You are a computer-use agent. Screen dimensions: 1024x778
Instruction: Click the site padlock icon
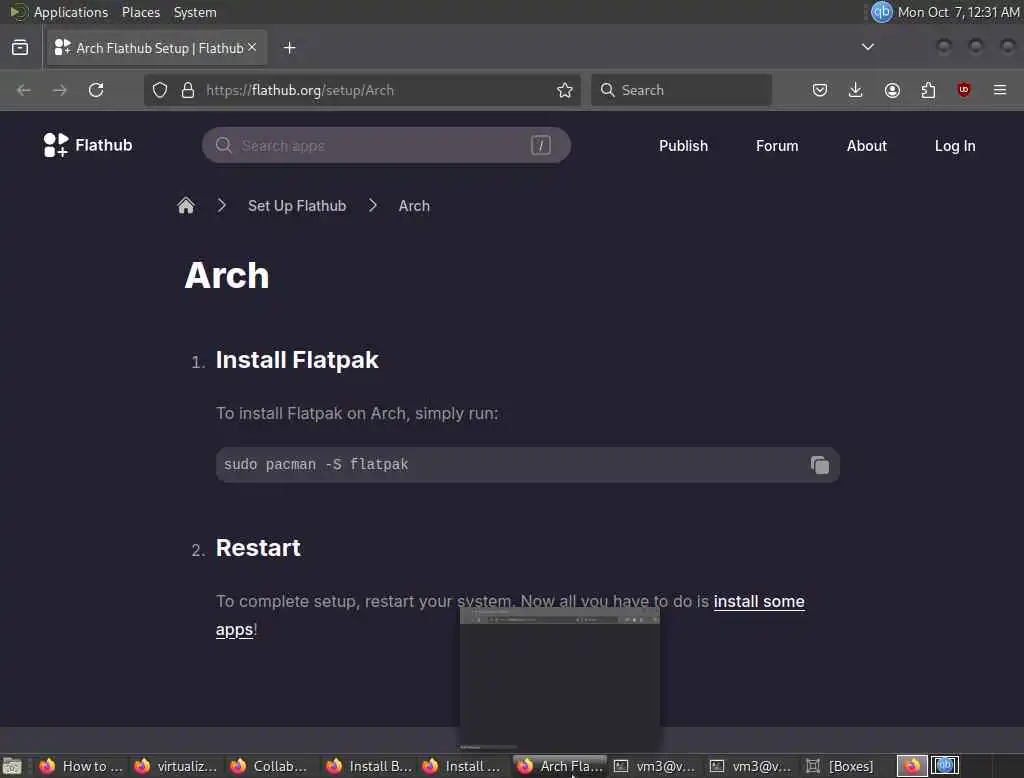188,90
